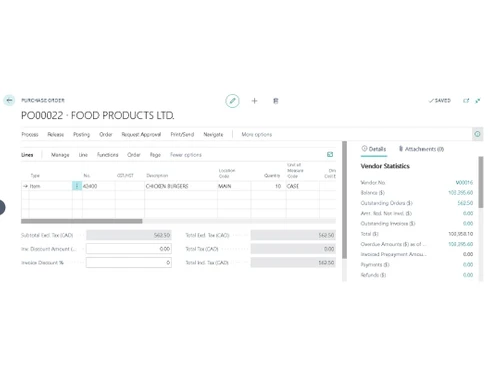Click the Lines section label
Viewport: 500px width, 375px height.
coord(27,155)
